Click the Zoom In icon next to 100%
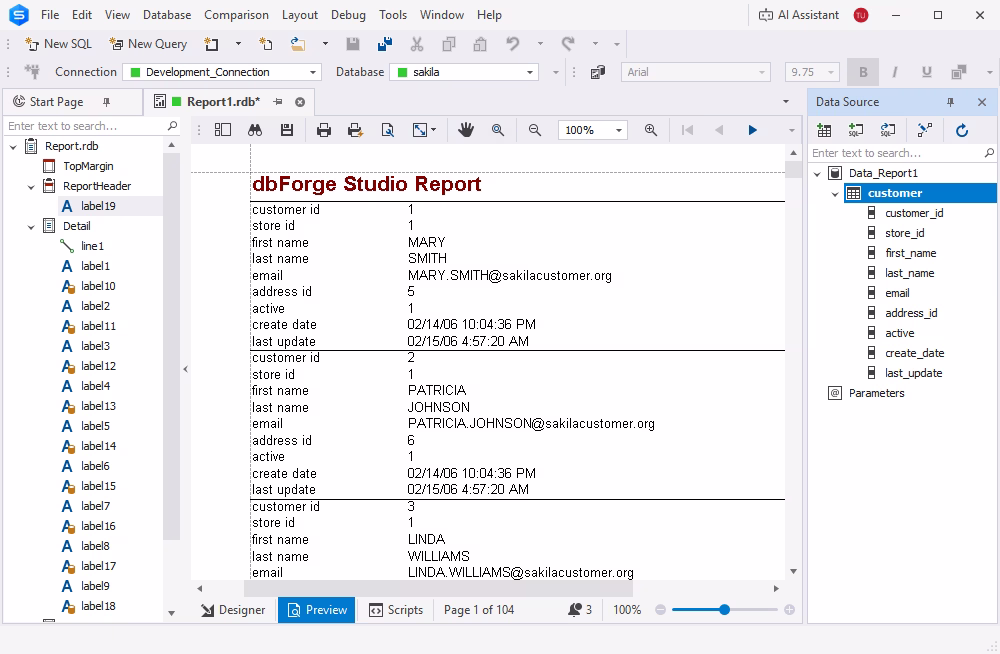 pyautogui.click(x=651, y=130)
